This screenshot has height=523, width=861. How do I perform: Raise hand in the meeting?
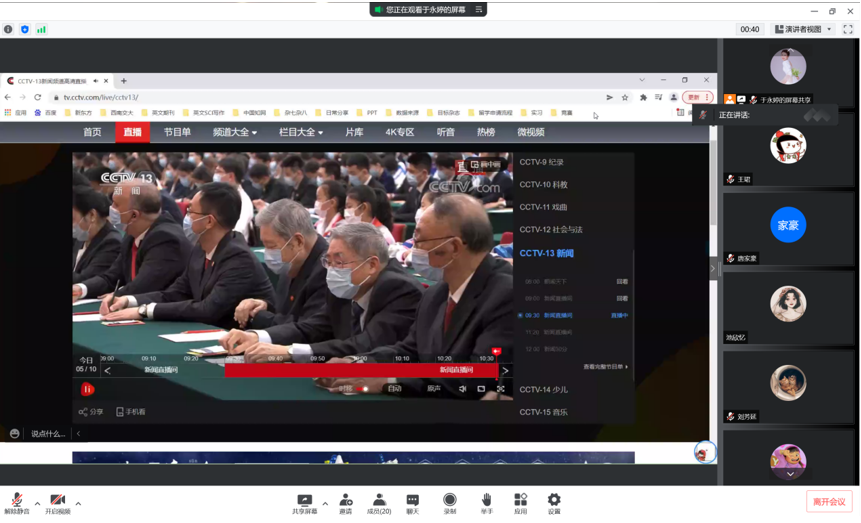click(x=486, y=503)
